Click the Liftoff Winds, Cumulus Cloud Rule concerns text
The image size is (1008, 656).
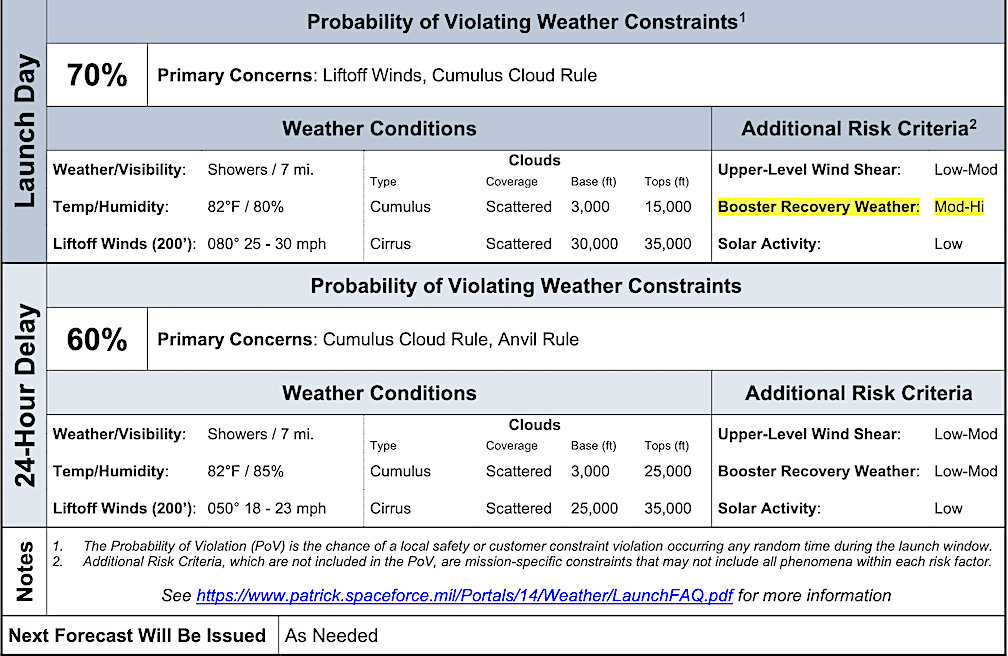459,75
